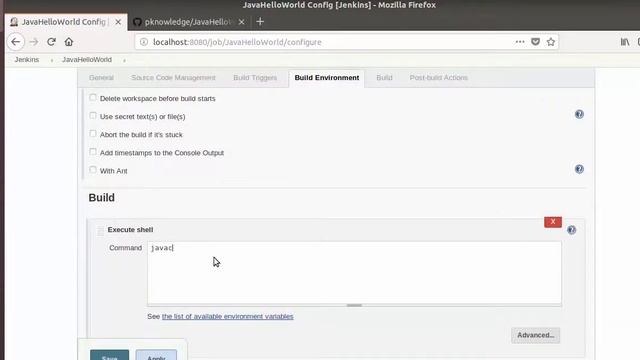Enable Delete workspace before build starts
Viewport: 640px width, 360px height.
pos(93,98)
